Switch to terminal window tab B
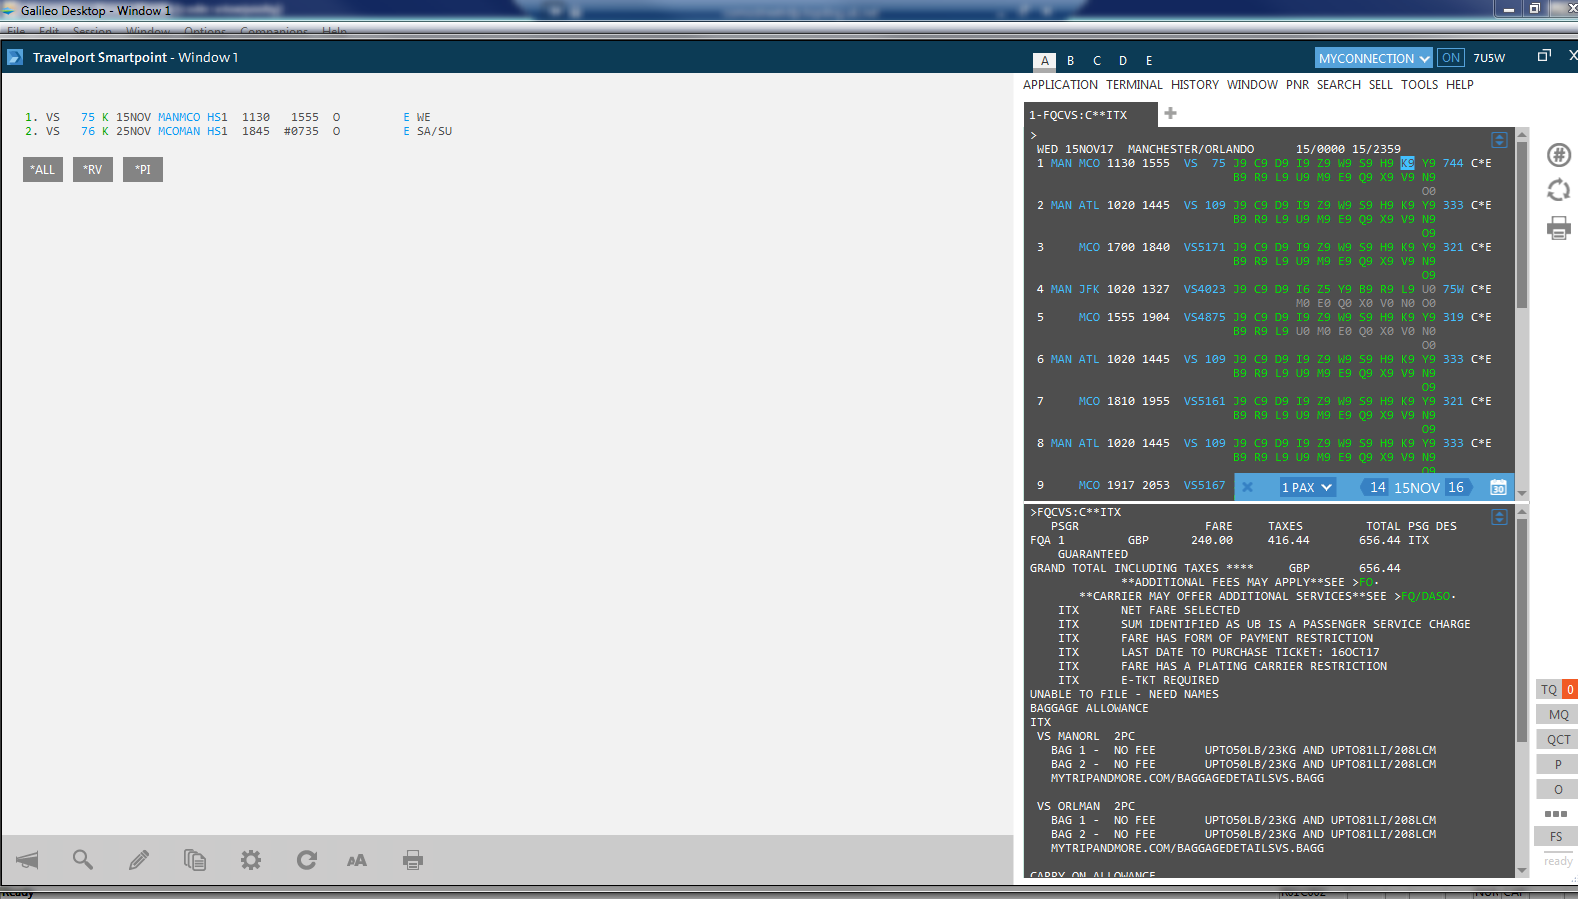1578x899 pixels. click(x=1071, y=61)
